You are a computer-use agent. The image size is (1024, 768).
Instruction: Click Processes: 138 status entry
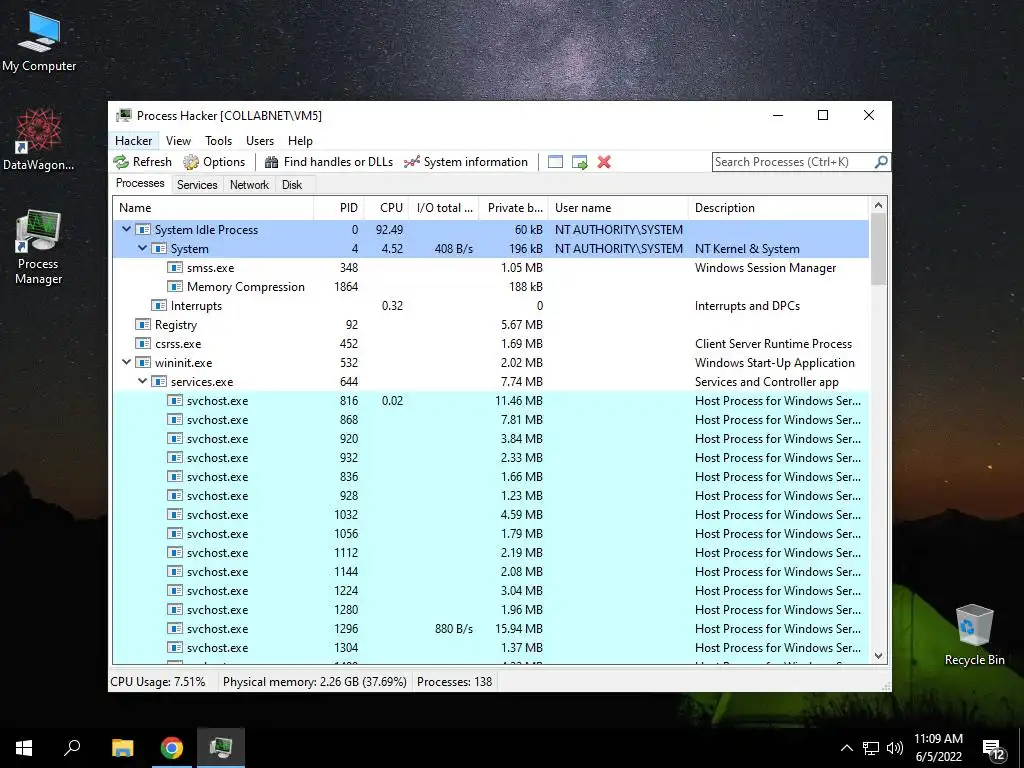[455, 682]
